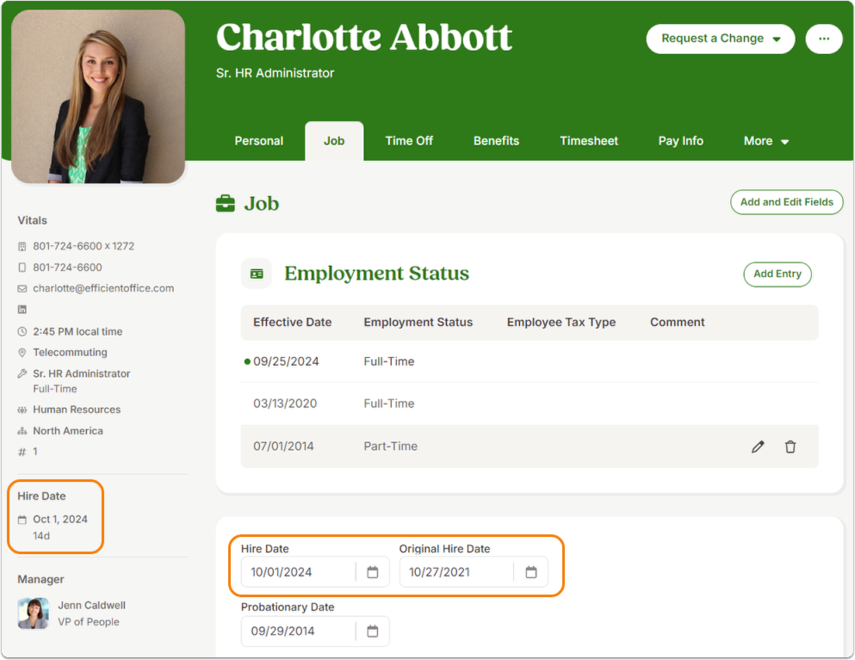855x660 pixels.
Task: Open the three-dot more actions button
Action: (824, 39)
